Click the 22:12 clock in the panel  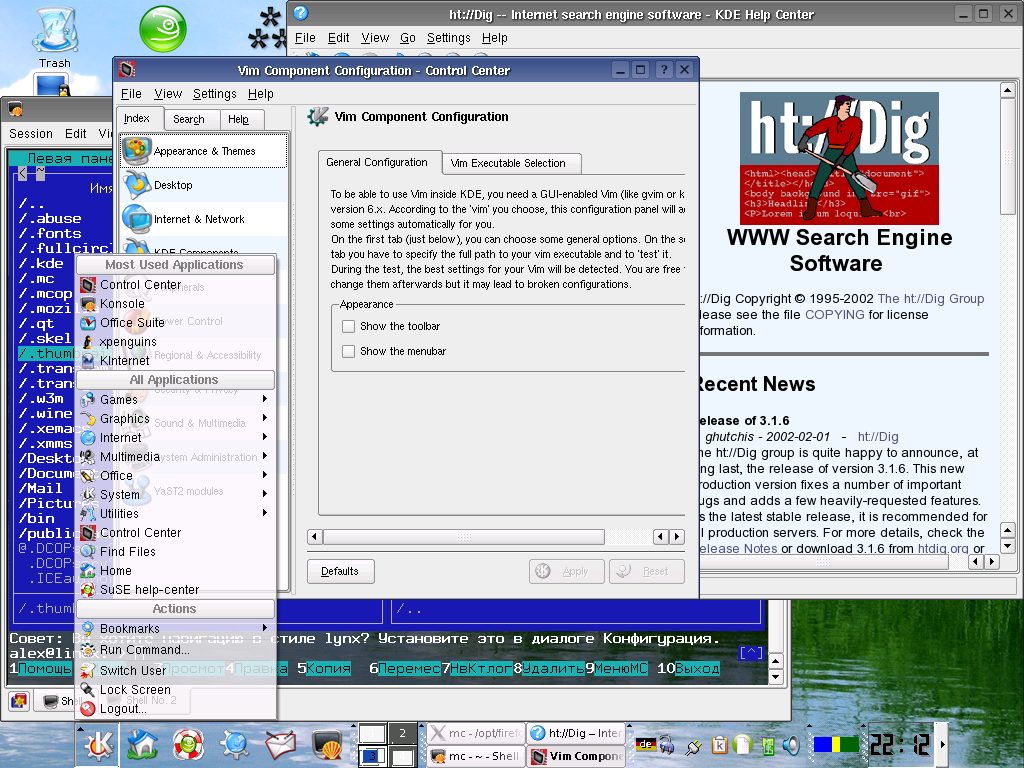click(900, 744)
